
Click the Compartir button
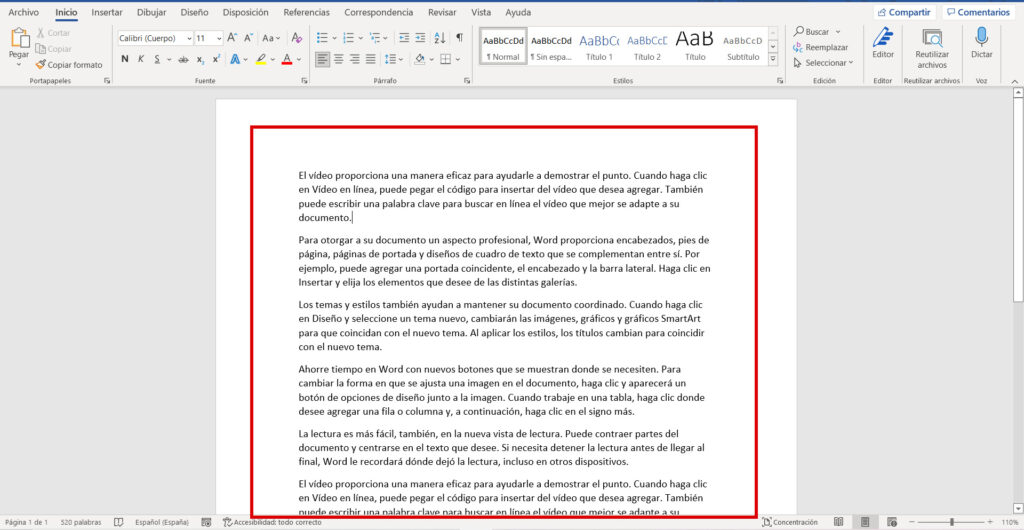pos(903,13)
